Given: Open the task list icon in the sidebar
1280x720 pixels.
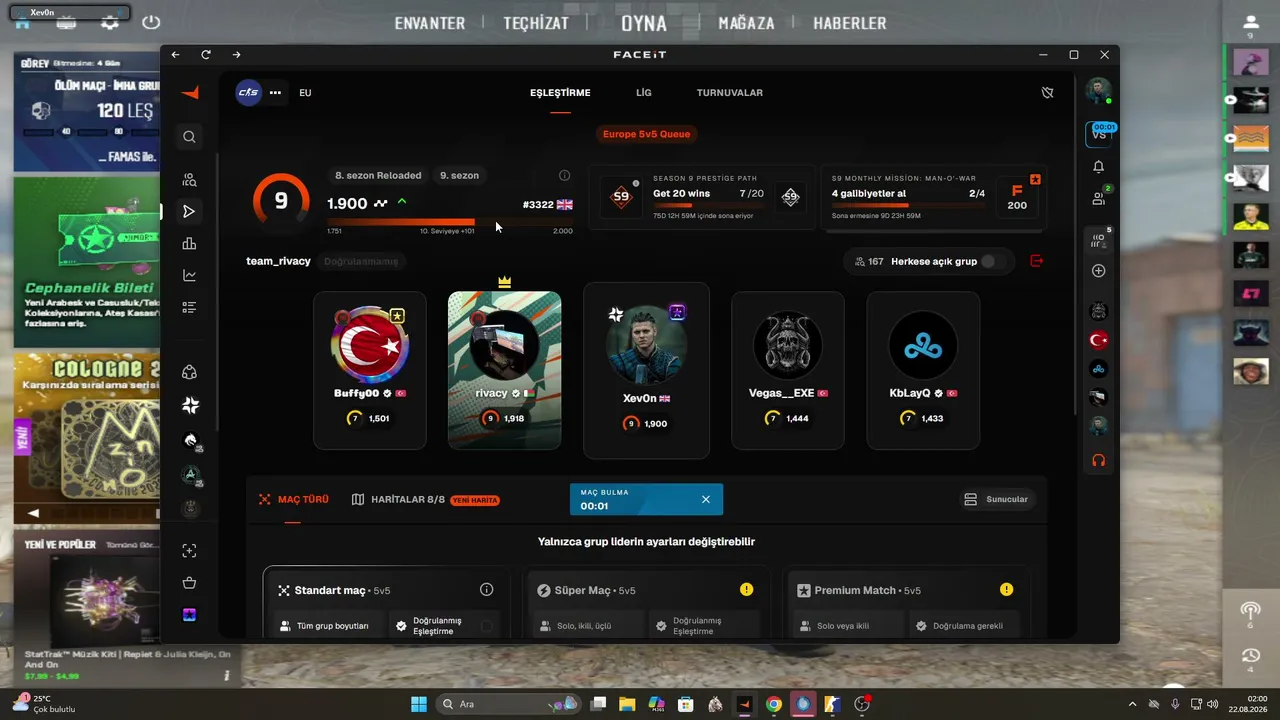Looking at the screenshot, I should point(189,307).
